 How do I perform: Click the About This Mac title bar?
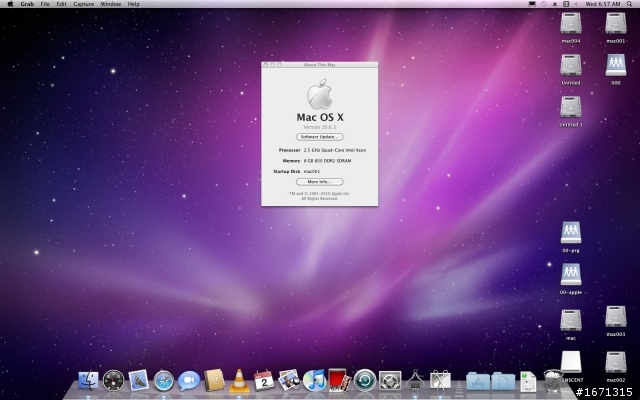pyautogui.click(x=320, y=64)
